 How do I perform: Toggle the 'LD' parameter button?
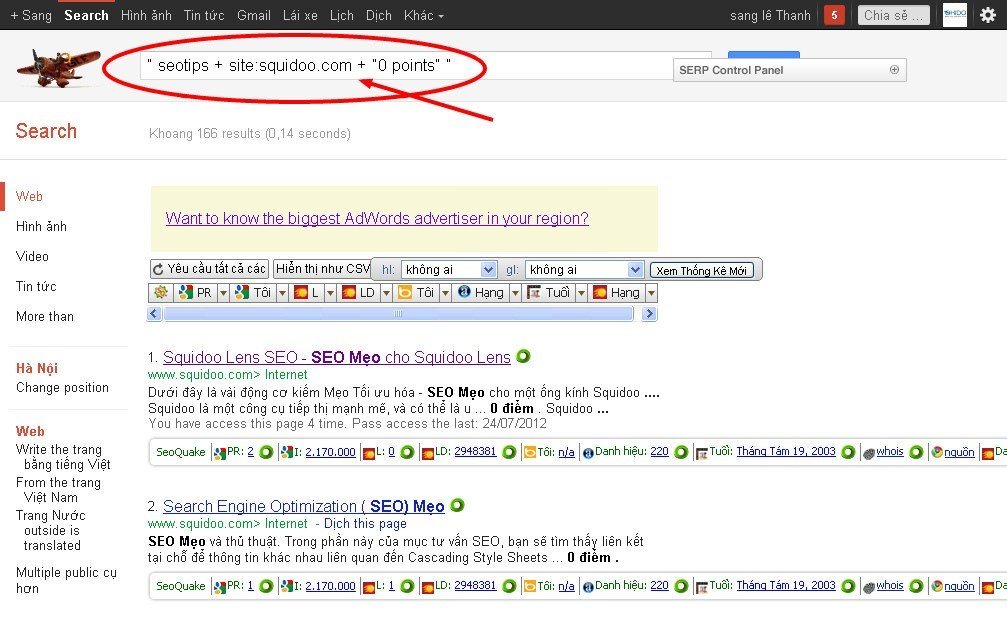(x=358, y=293)
